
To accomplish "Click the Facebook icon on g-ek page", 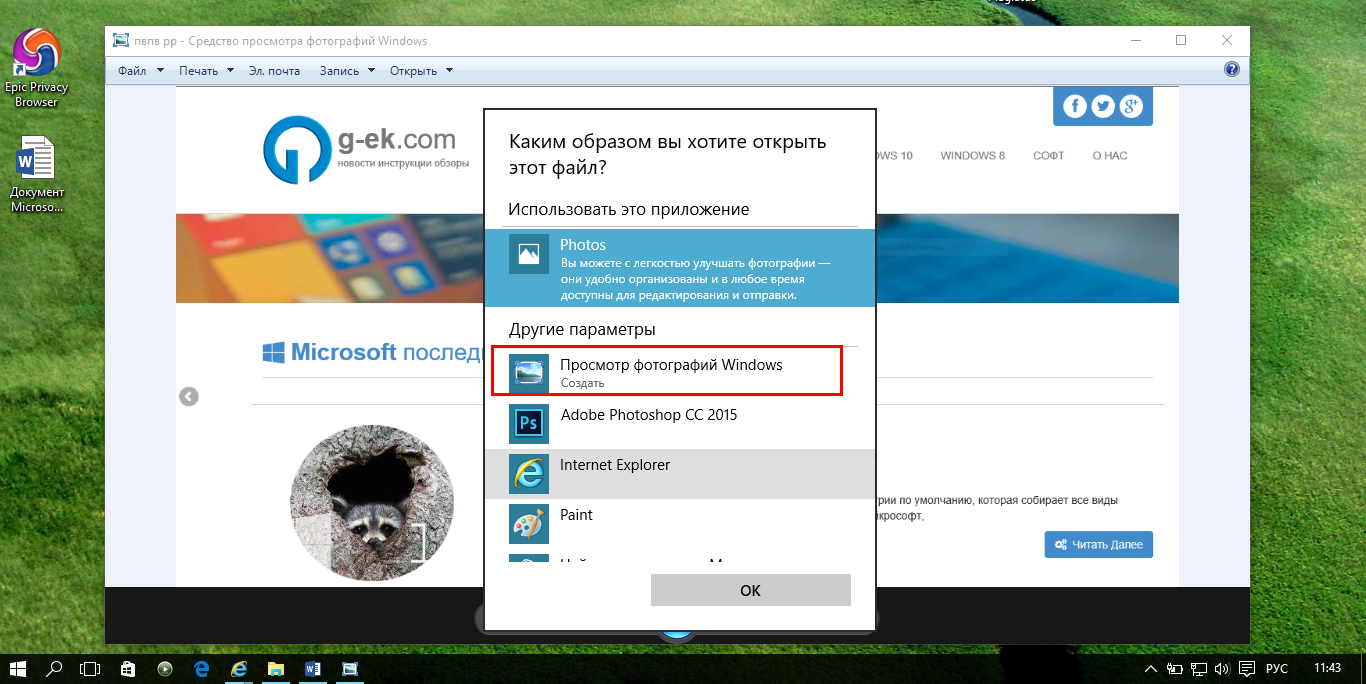I will click(x=1075, y=106).
